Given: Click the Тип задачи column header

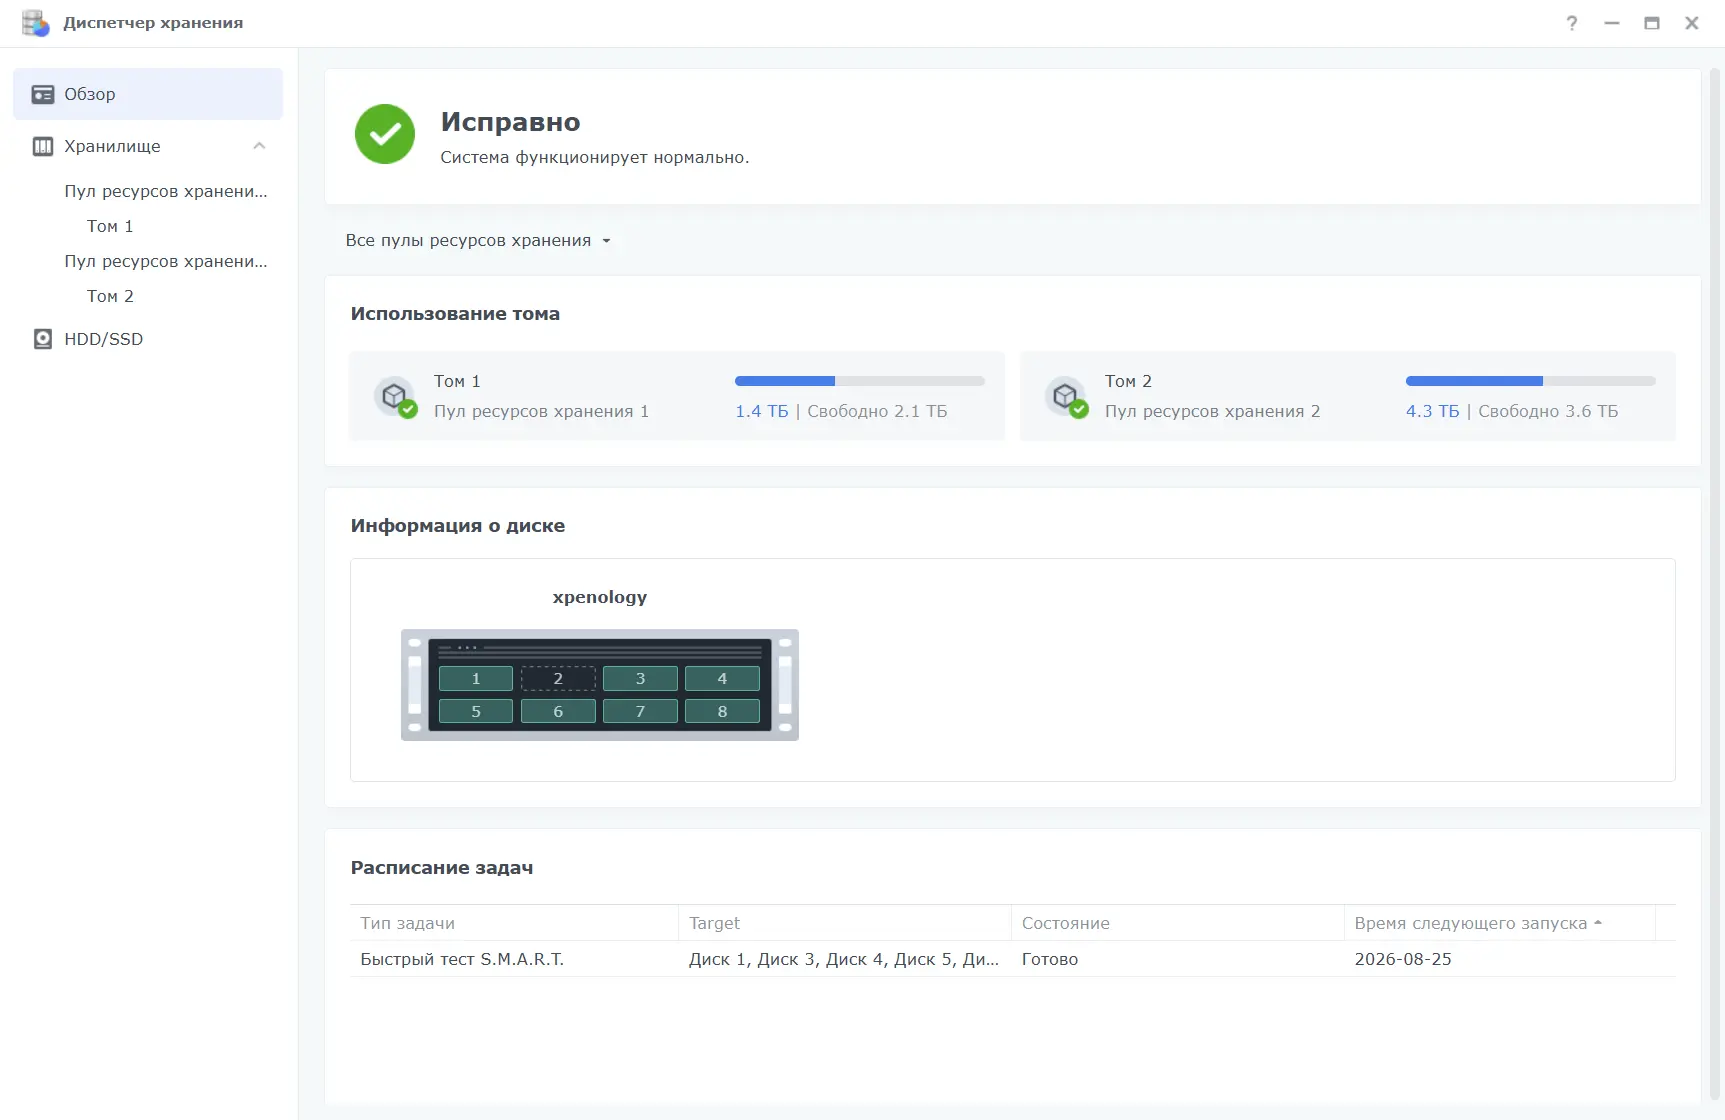Looking at the screenshot, I should click(514, 923).
